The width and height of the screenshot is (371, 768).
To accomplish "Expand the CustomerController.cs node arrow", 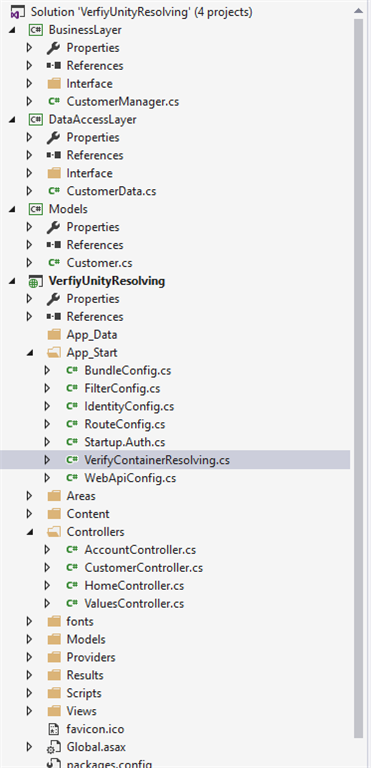I will point(47,568).
